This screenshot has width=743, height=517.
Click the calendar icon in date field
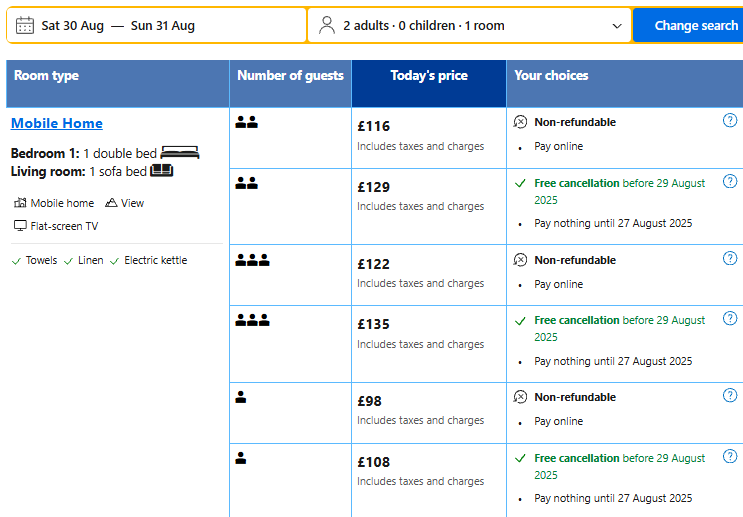pos(25,26)
